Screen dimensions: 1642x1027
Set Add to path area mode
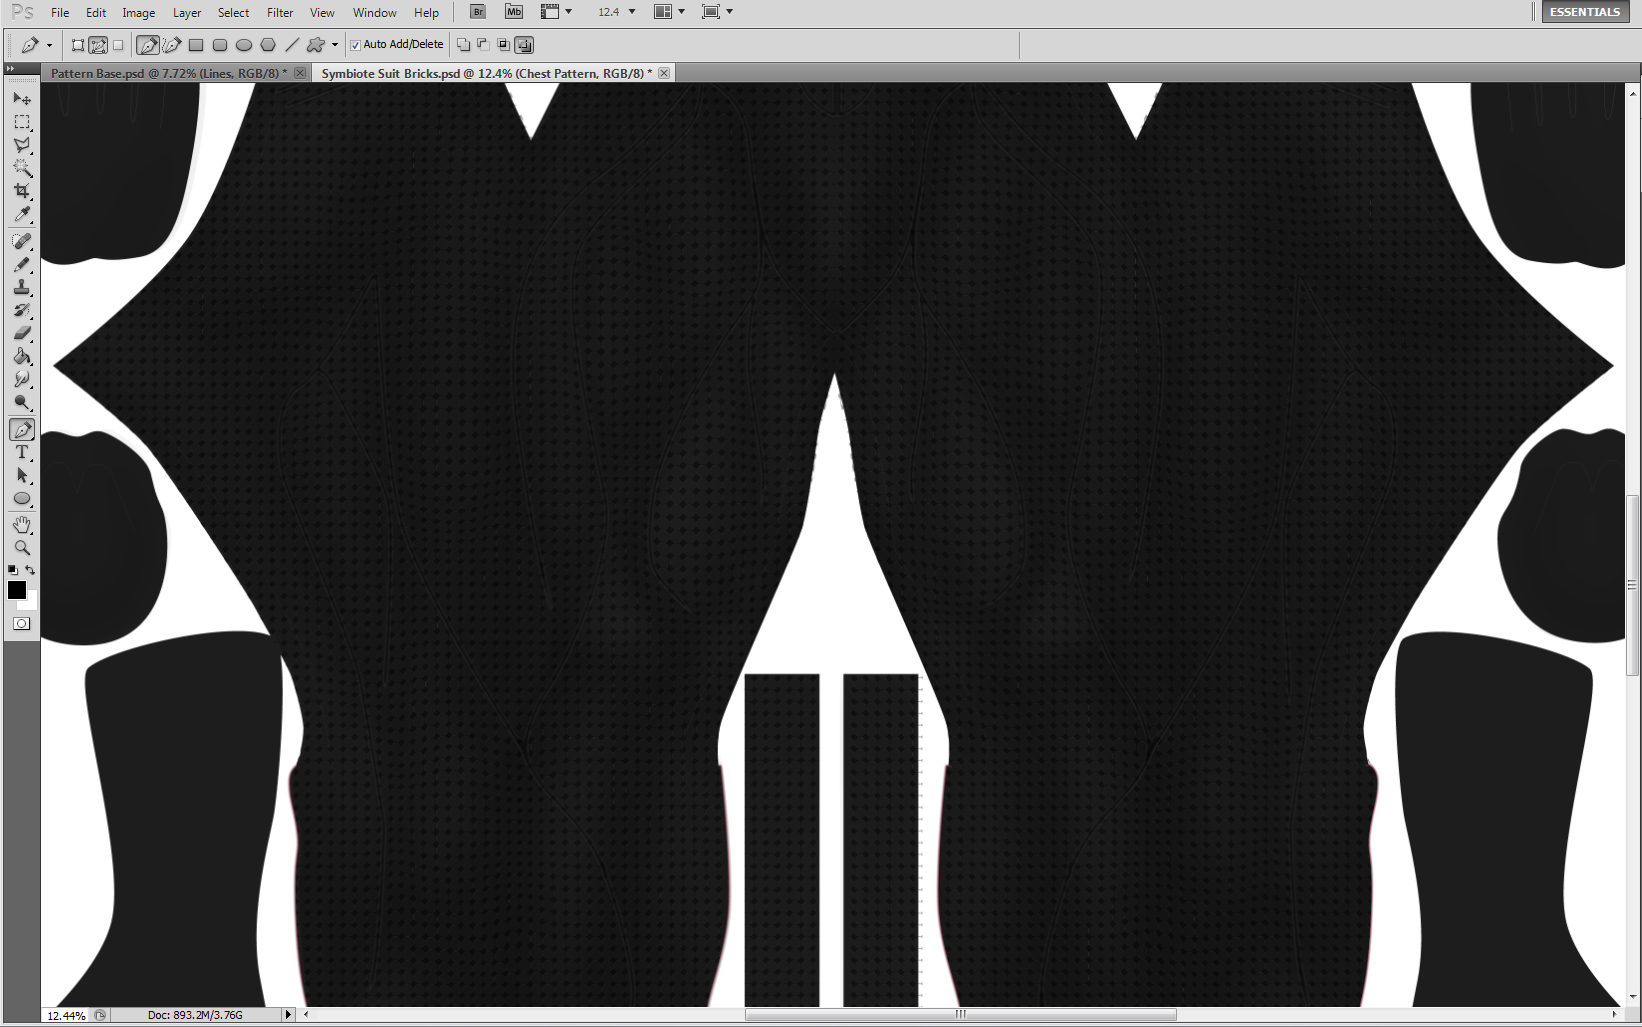click(463, 45)
